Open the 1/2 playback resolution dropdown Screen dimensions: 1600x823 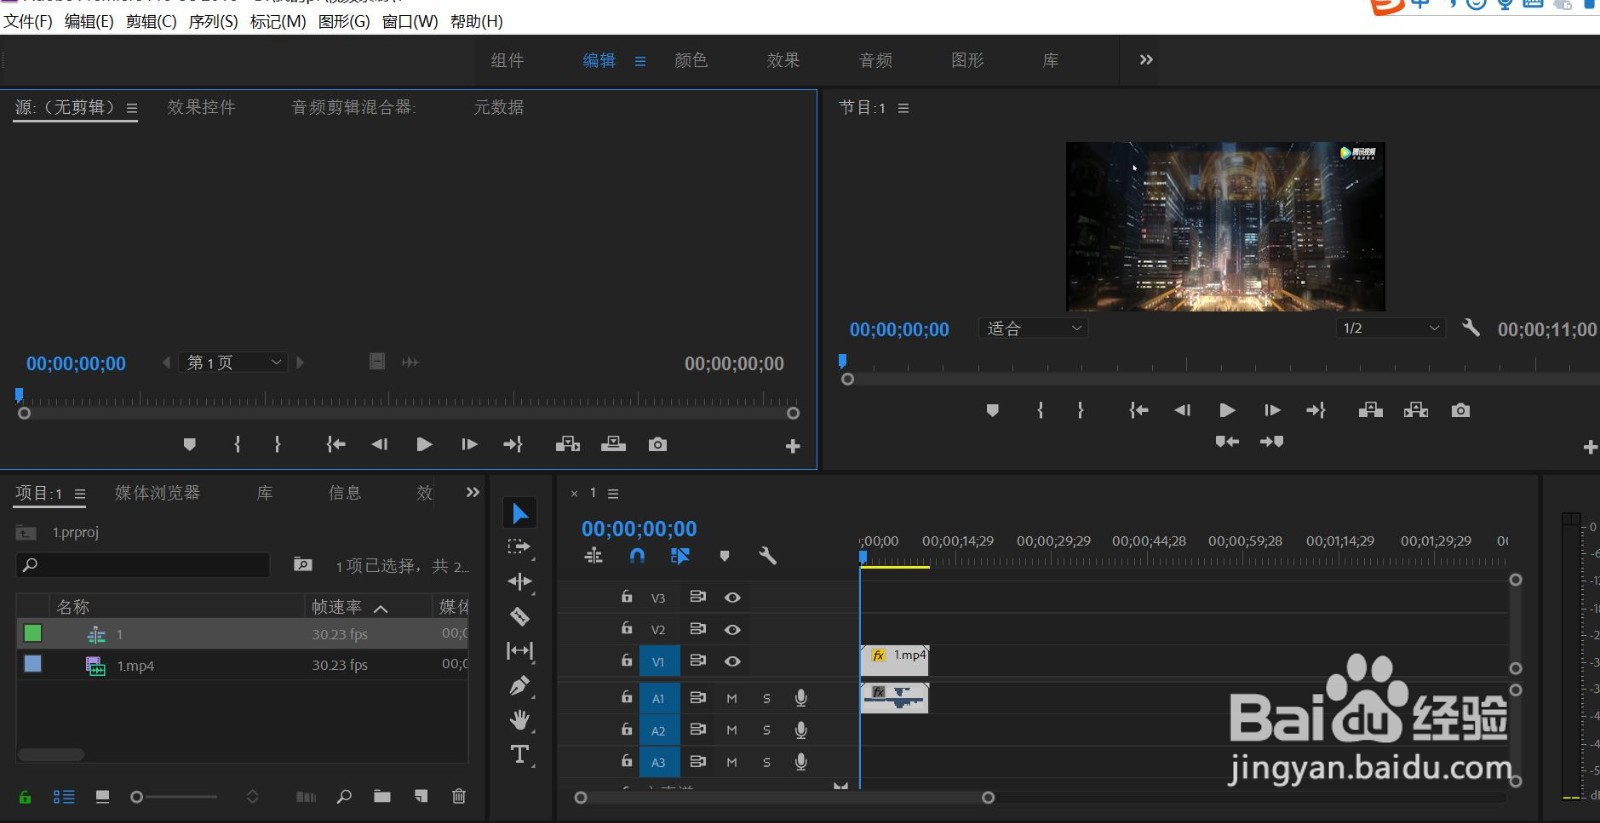tap(1391, 328)
